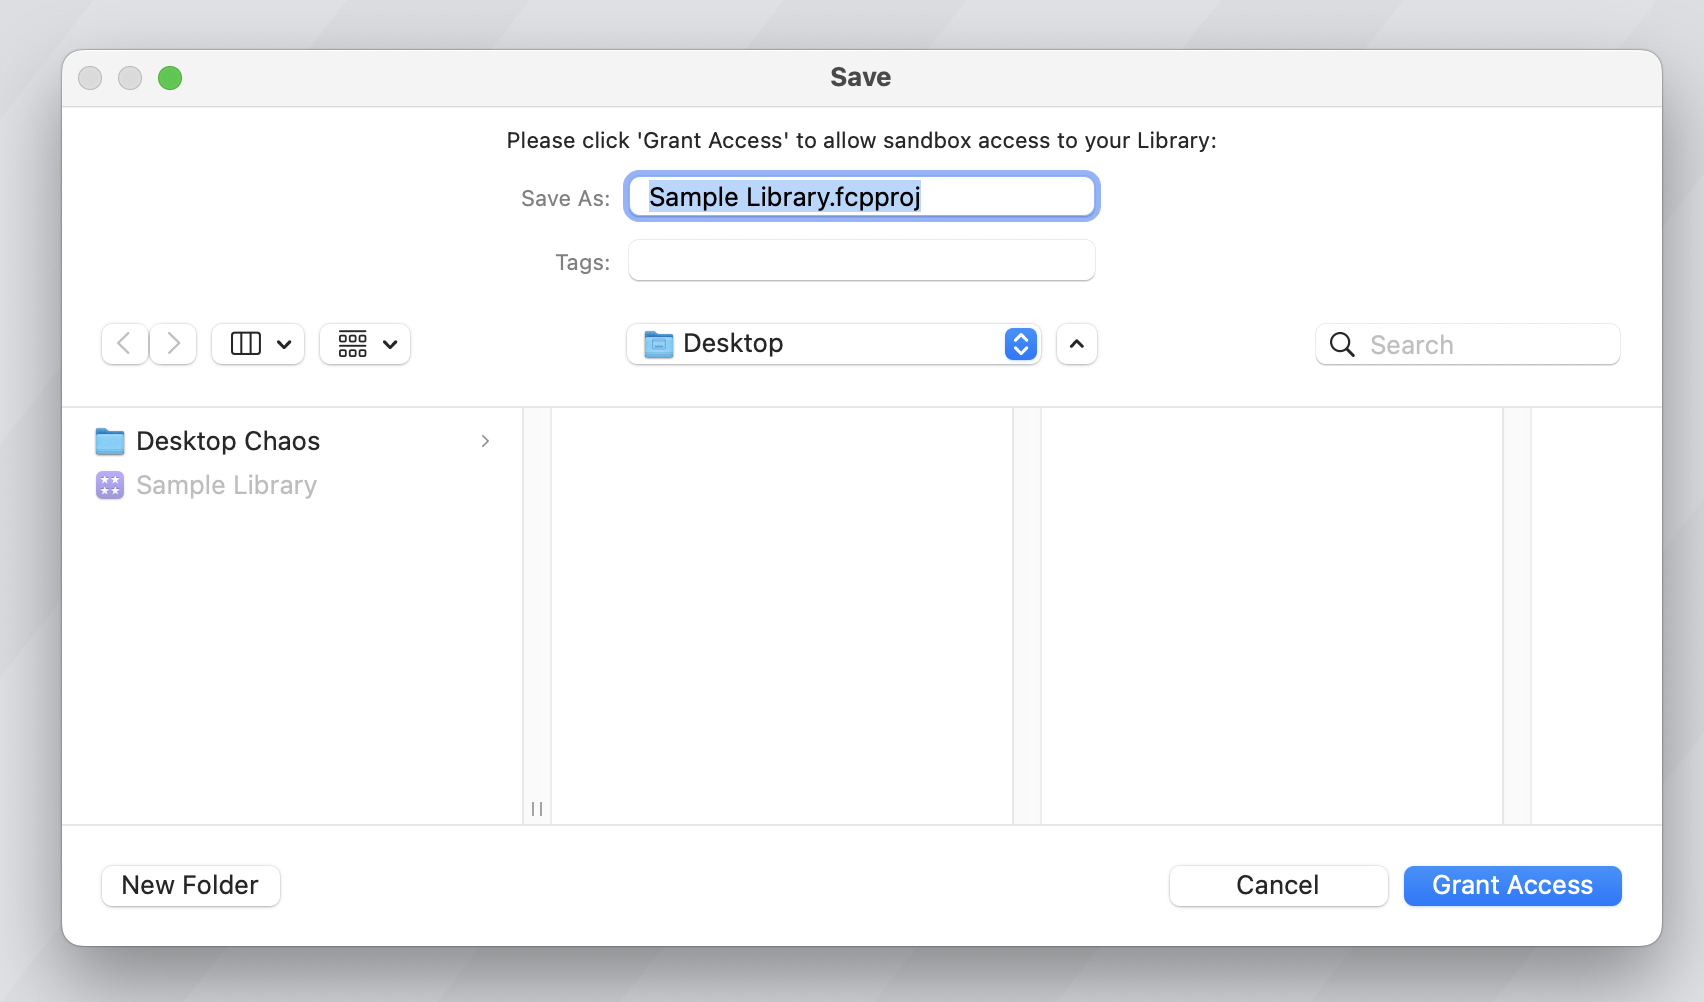1704x1002 pixels.
Task: Create a New Folder
Action: tap(191, 886)
